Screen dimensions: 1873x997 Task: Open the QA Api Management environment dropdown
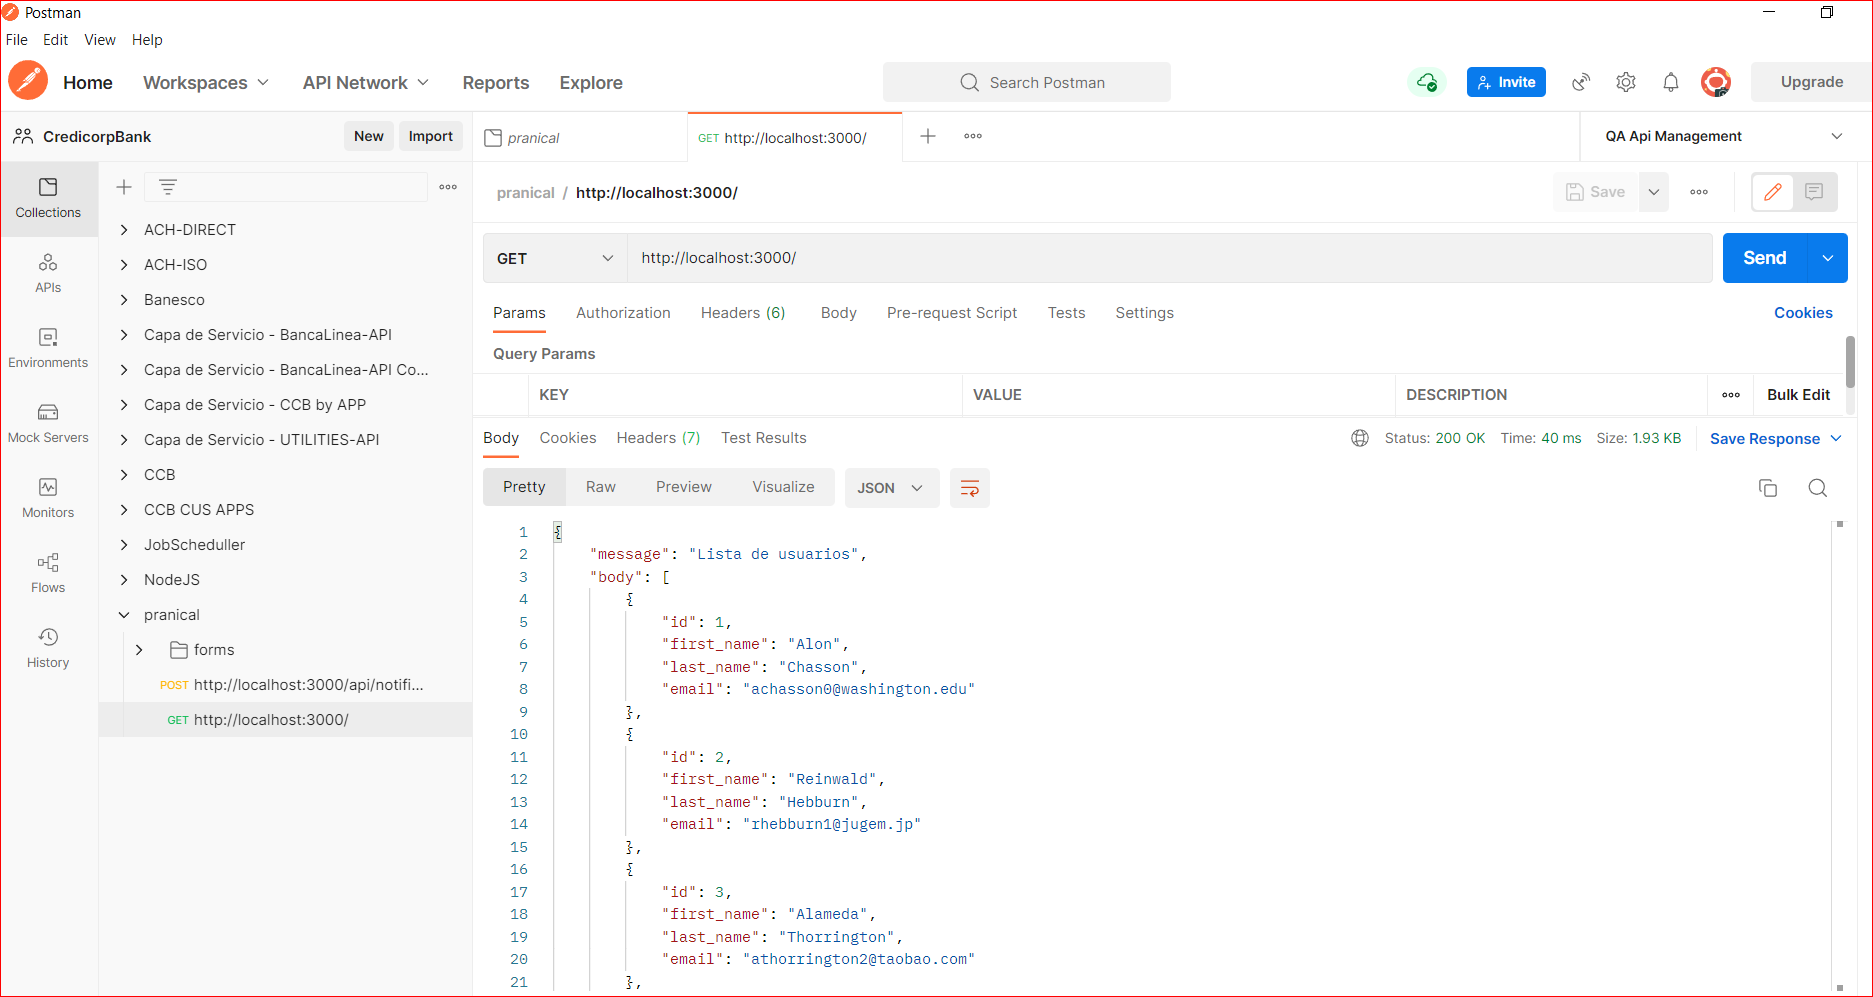coord(1724,136)
